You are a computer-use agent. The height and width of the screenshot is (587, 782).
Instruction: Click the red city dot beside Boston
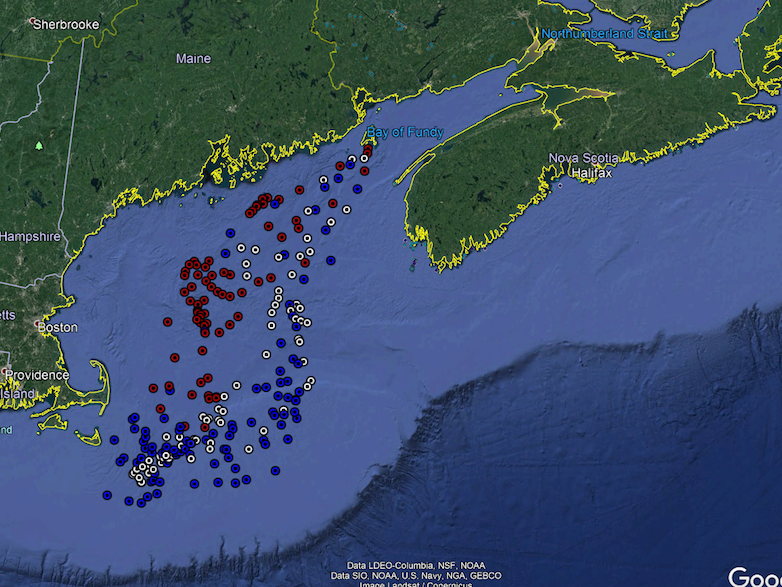coord(37,324)
